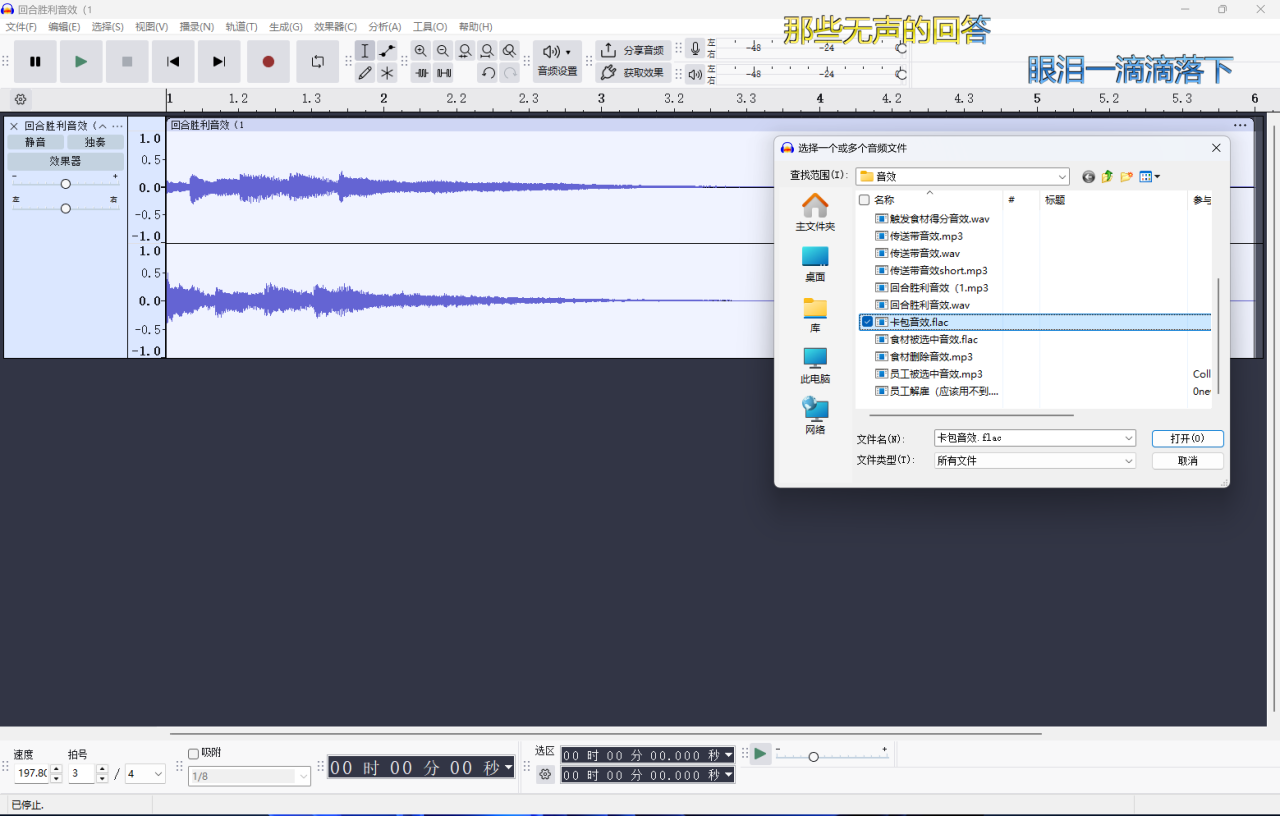The height and width of the screenshot is (816, 1280).
Task: Open the track 效果器 effects button
Action: tap(65, 161)
